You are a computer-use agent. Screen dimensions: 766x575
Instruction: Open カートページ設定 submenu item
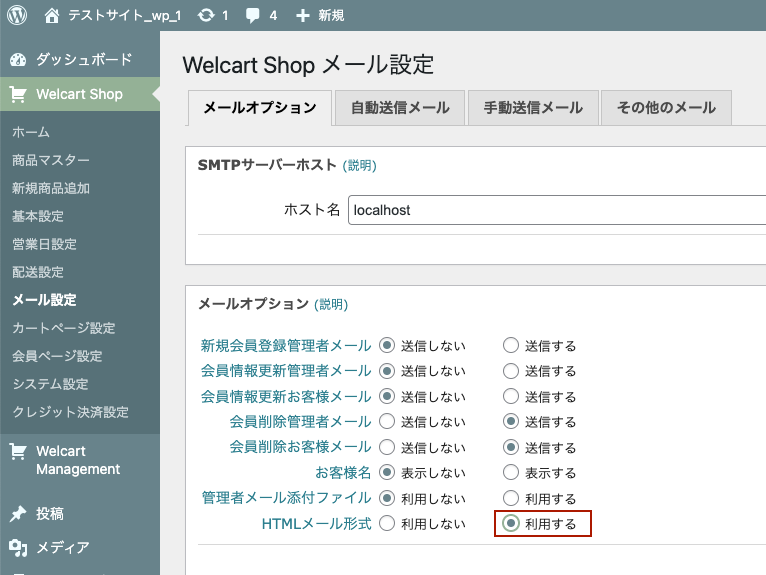(x=64, y=328)
